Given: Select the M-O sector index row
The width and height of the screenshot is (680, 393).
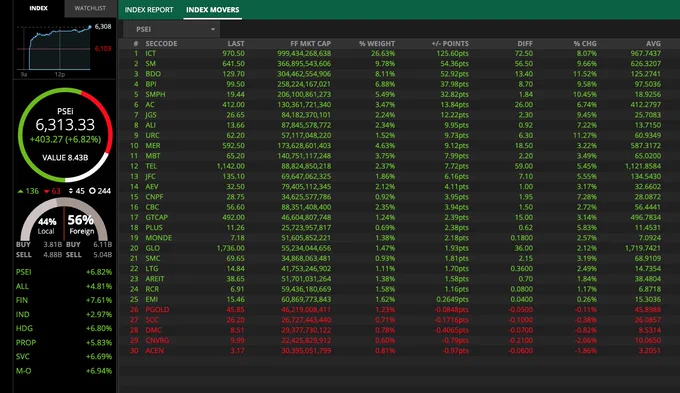Looking at the screenshot, I should tap(64, 371).
